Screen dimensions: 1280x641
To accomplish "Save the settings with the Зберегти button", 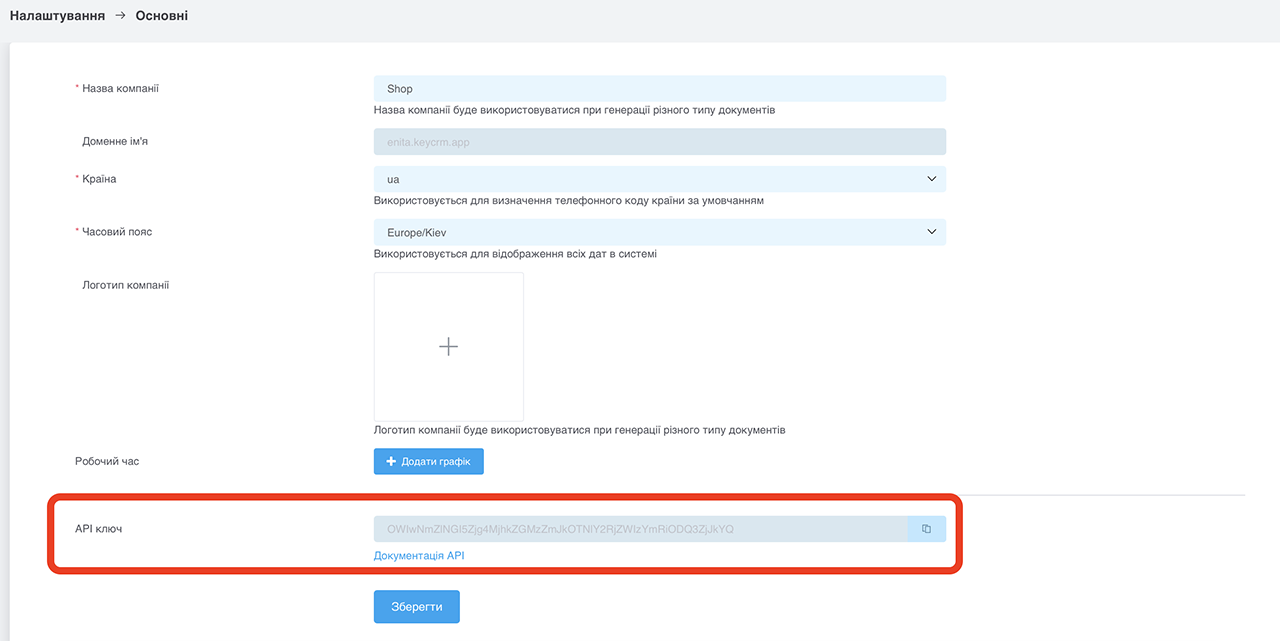I will tap(416, 607).
